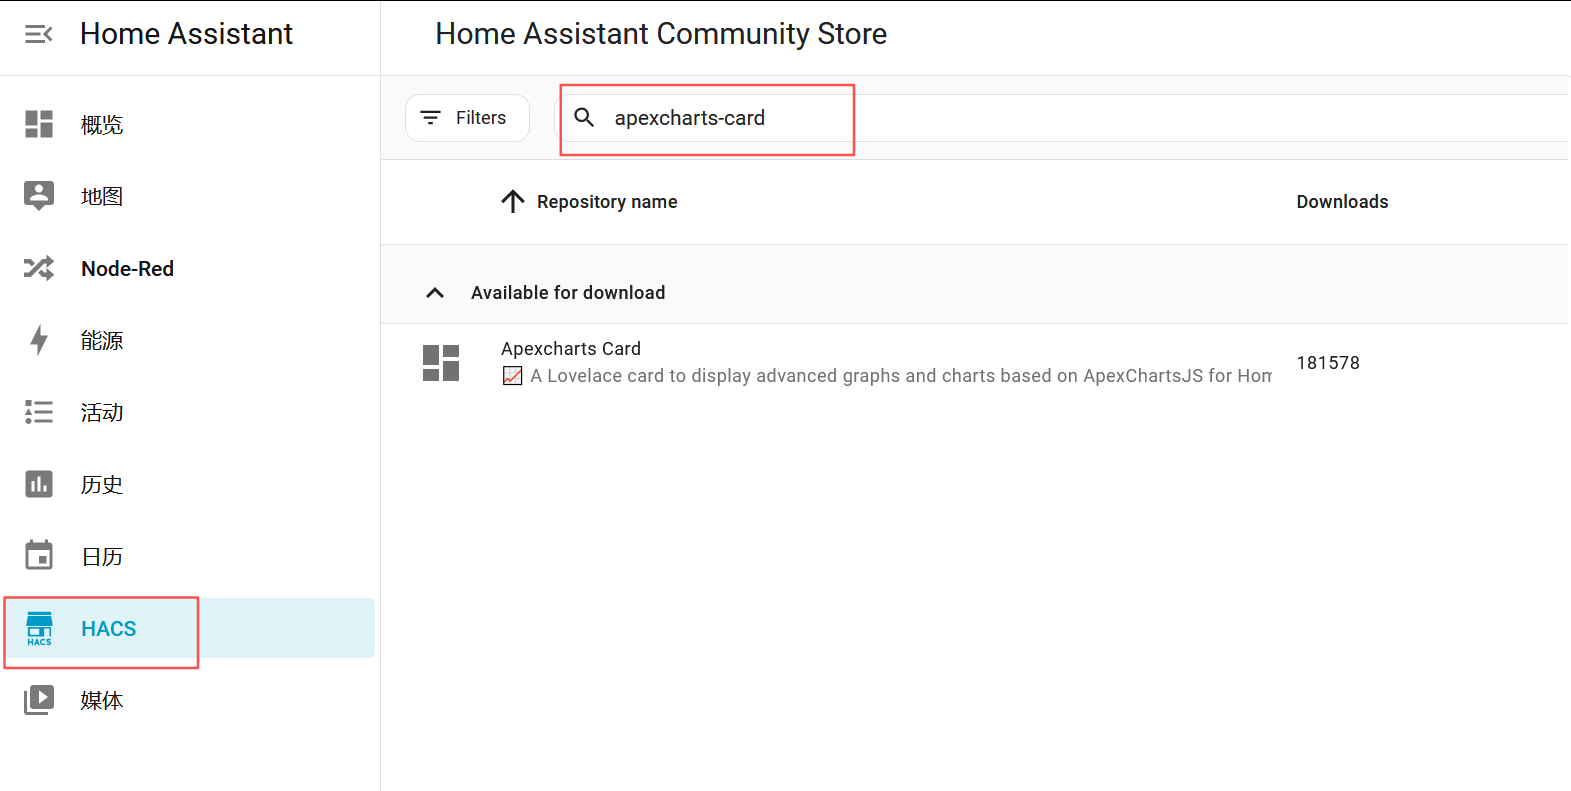Sort by Downloads column header
Image resolution: width=1571 pixels, height=791 pixels.
pyautogui.click(x=1342, y=202)
